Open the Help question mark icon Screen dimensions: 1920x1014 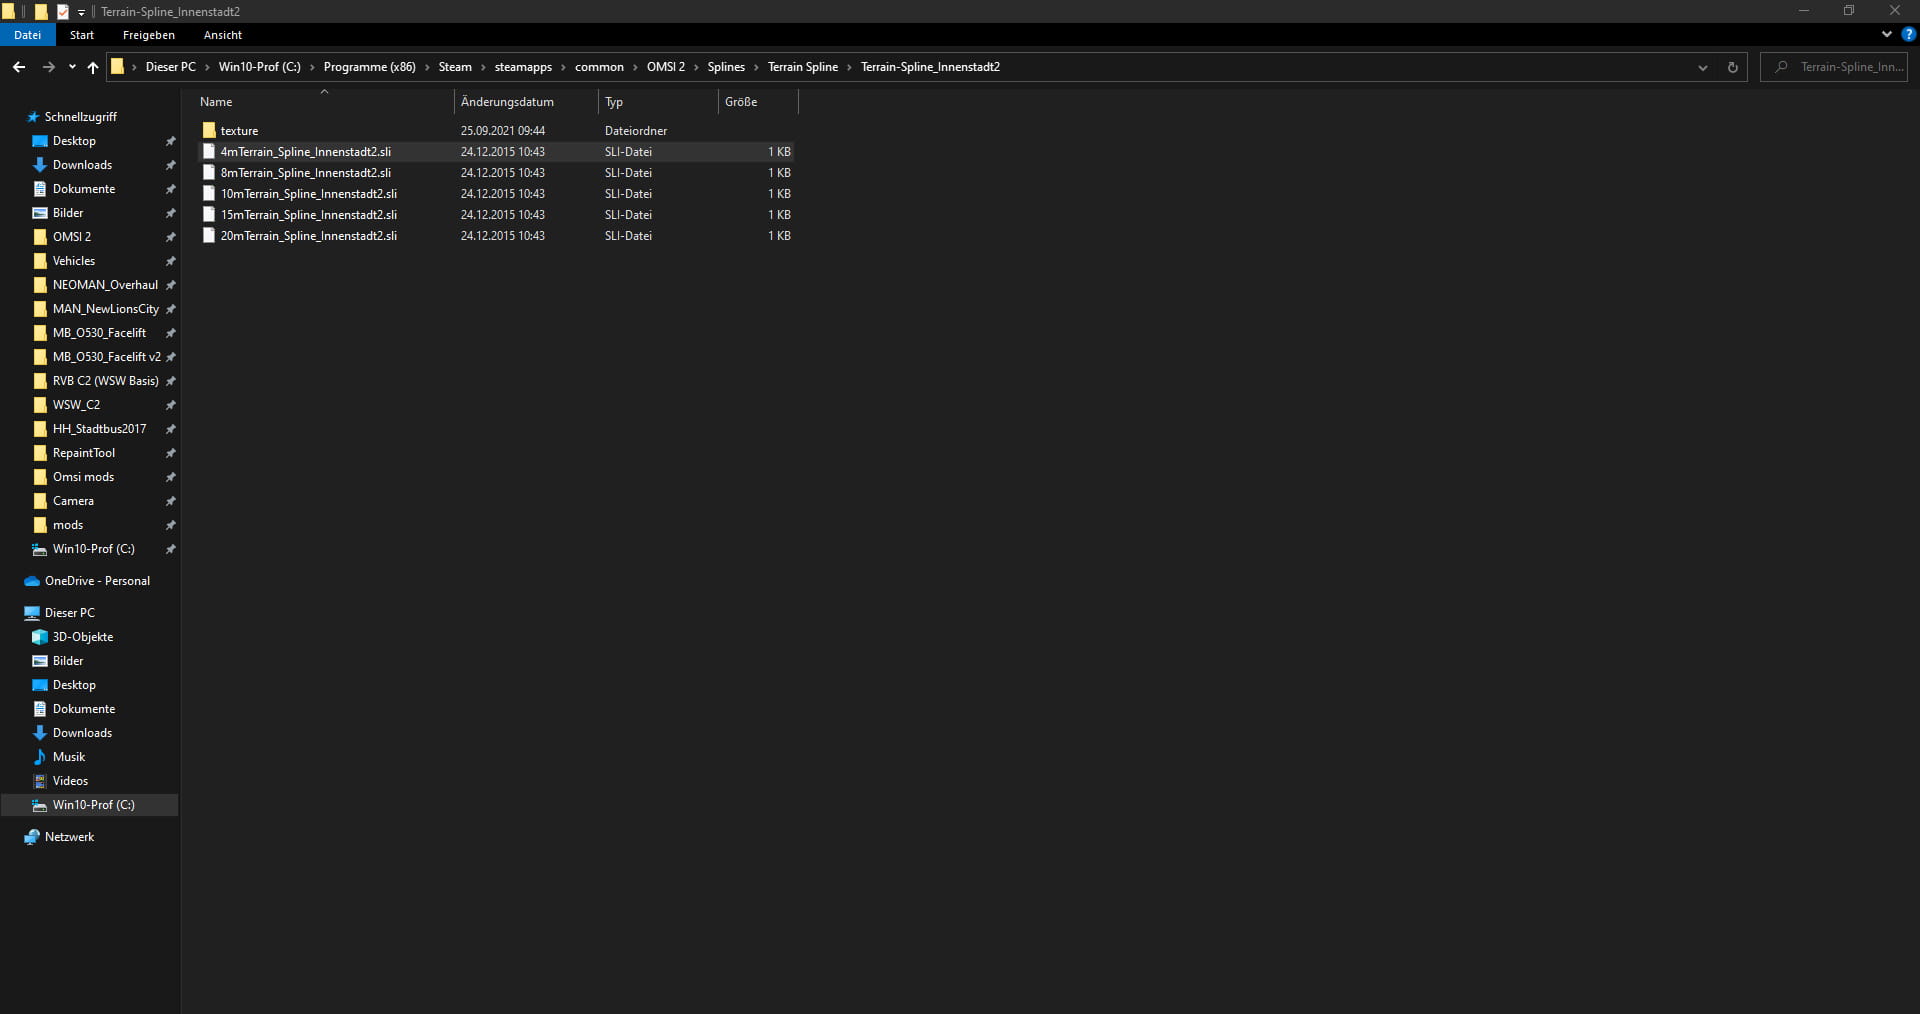tap(1908, 34)
